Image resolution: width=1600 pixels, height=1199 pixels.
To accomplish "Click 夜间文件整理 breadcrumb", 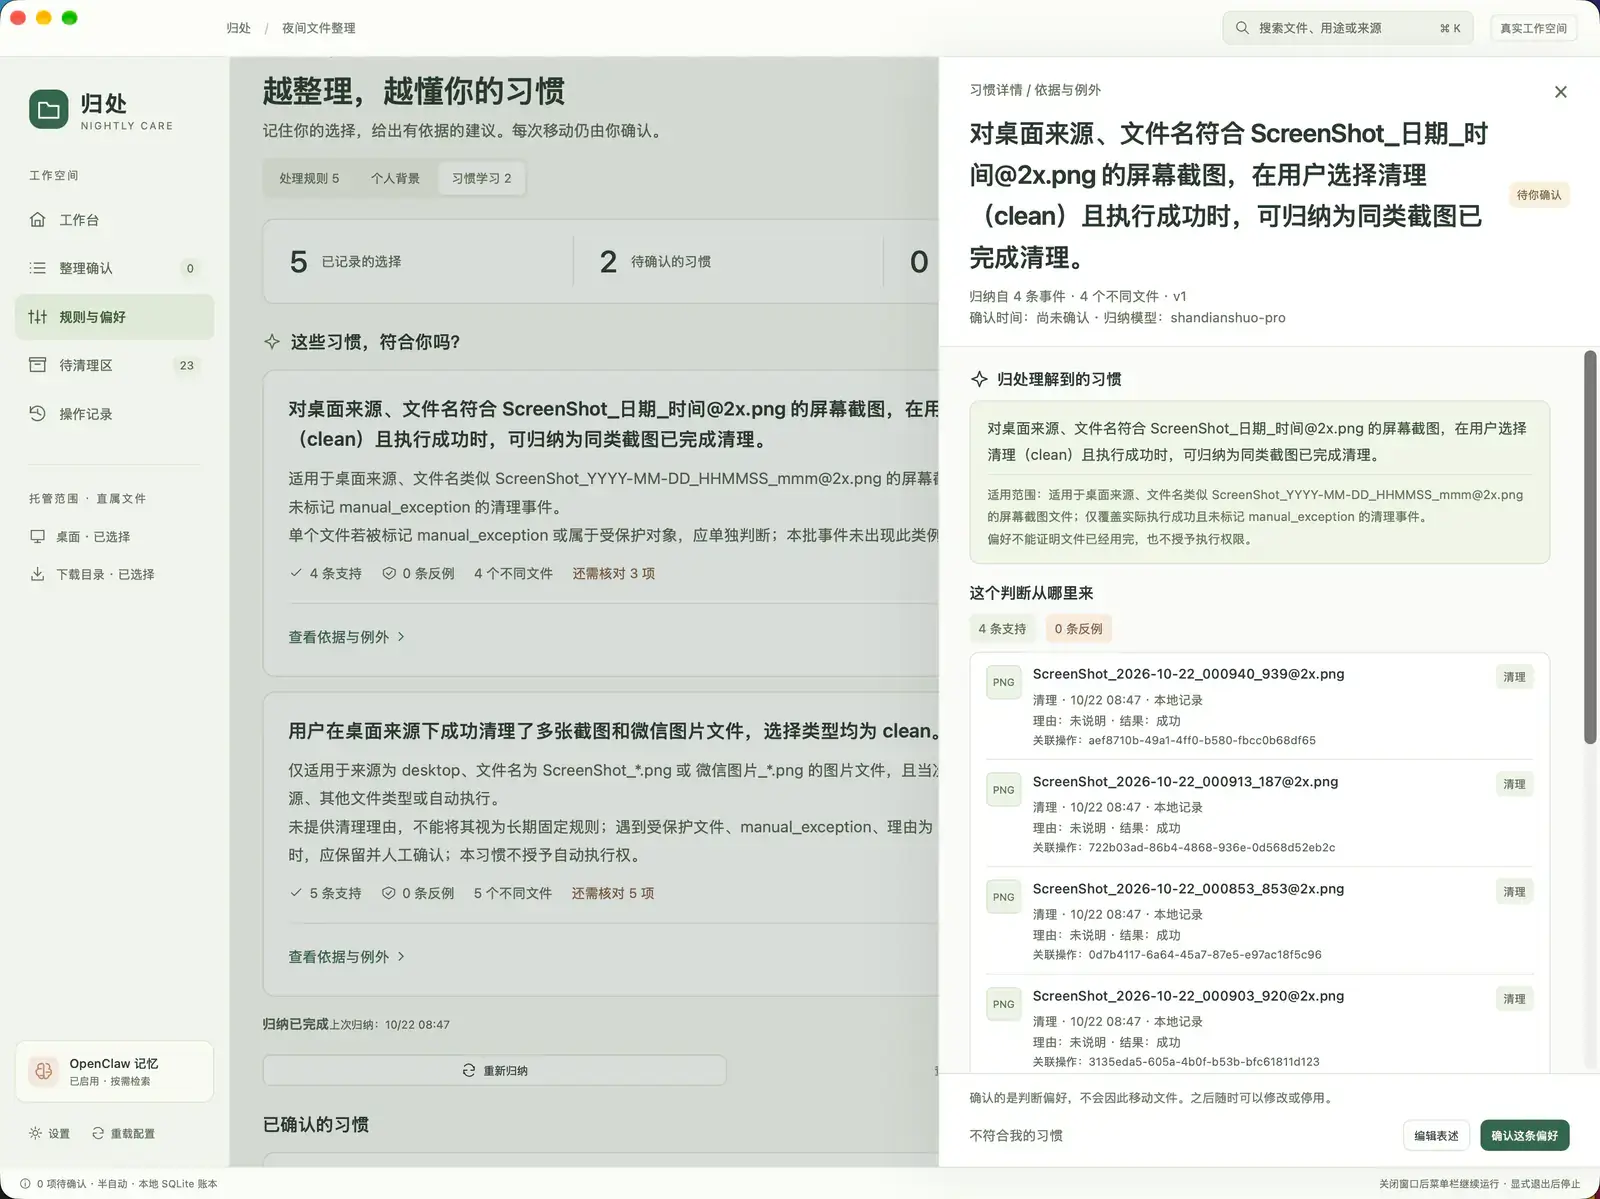I will pos(318,28).
